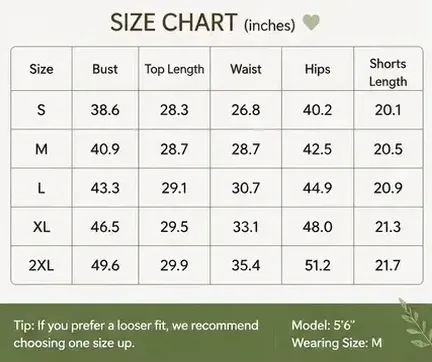Select the 30.7 waist value for L
Image resolution: width=432 pixels, height=362 pixels.
tap(246, 188)
